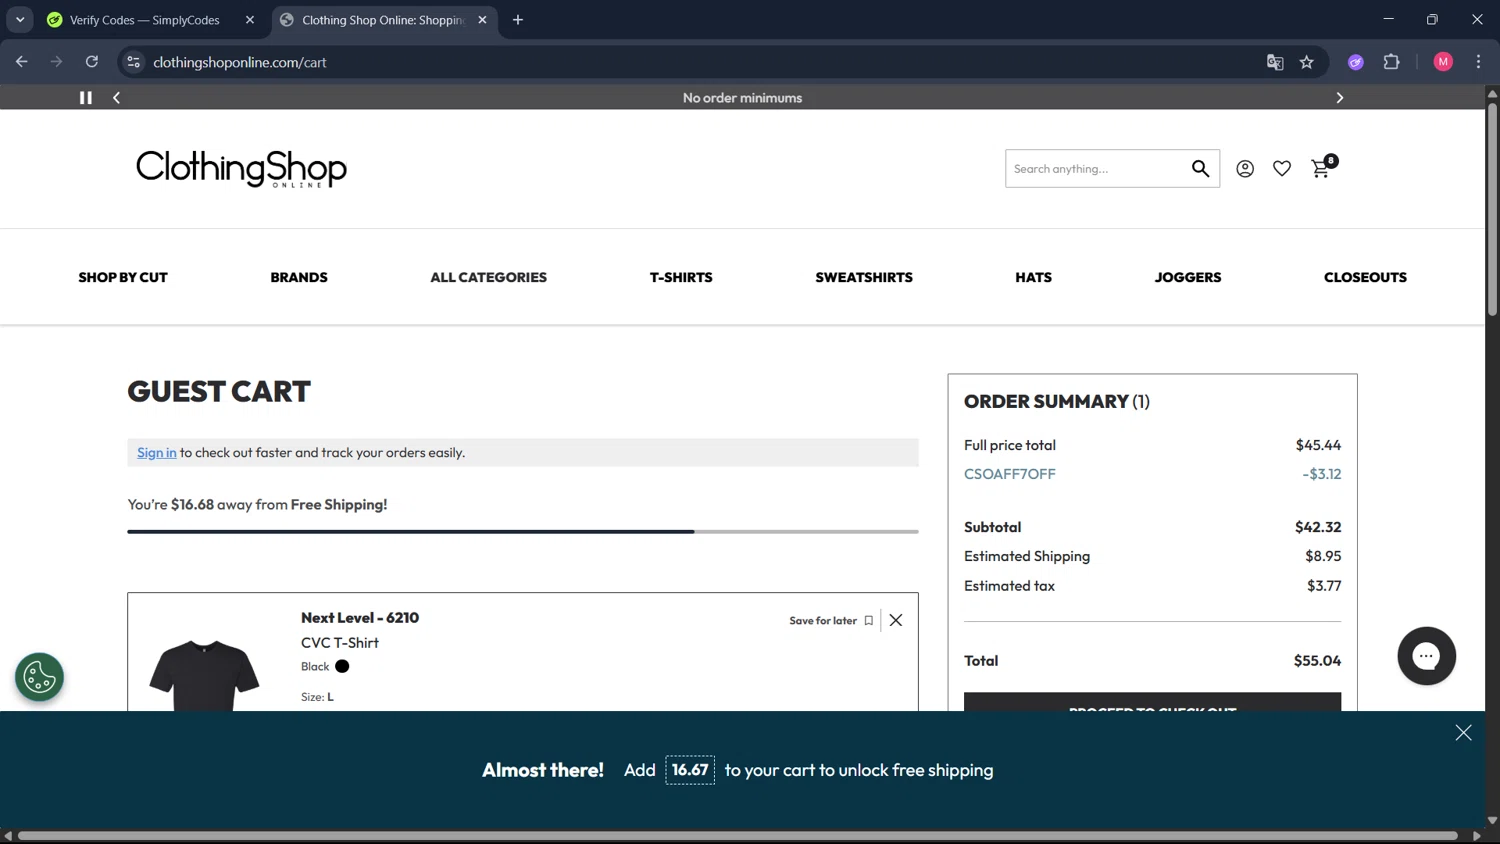Open the JOGGERS menu
The image size is (1500, 844).
1188,277
